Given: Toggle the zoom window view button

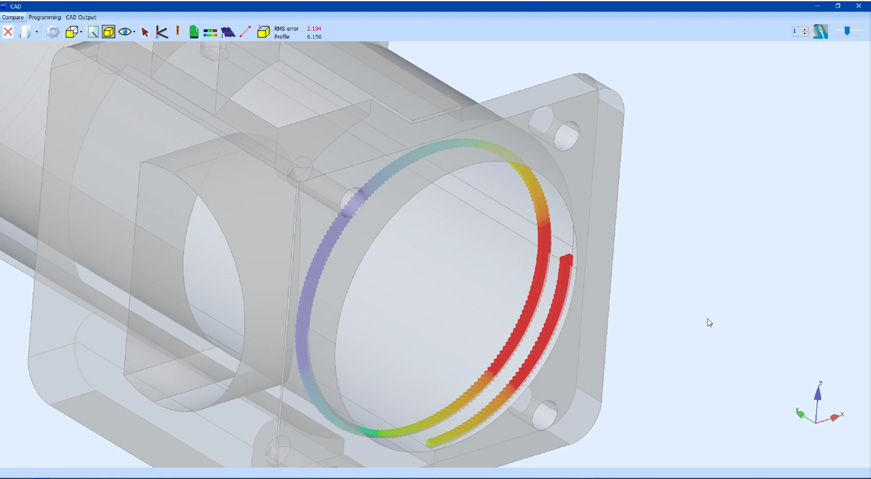Looking at the screenshot, I should click(93, 32).
